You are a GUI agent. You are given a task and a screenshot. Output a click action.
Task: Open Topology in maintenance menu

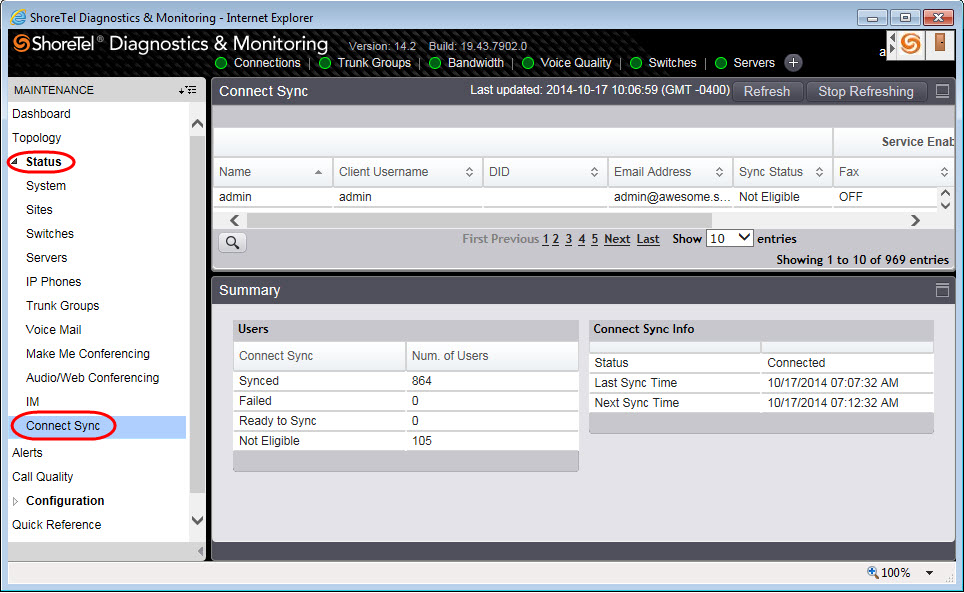[x=36, y=138]
